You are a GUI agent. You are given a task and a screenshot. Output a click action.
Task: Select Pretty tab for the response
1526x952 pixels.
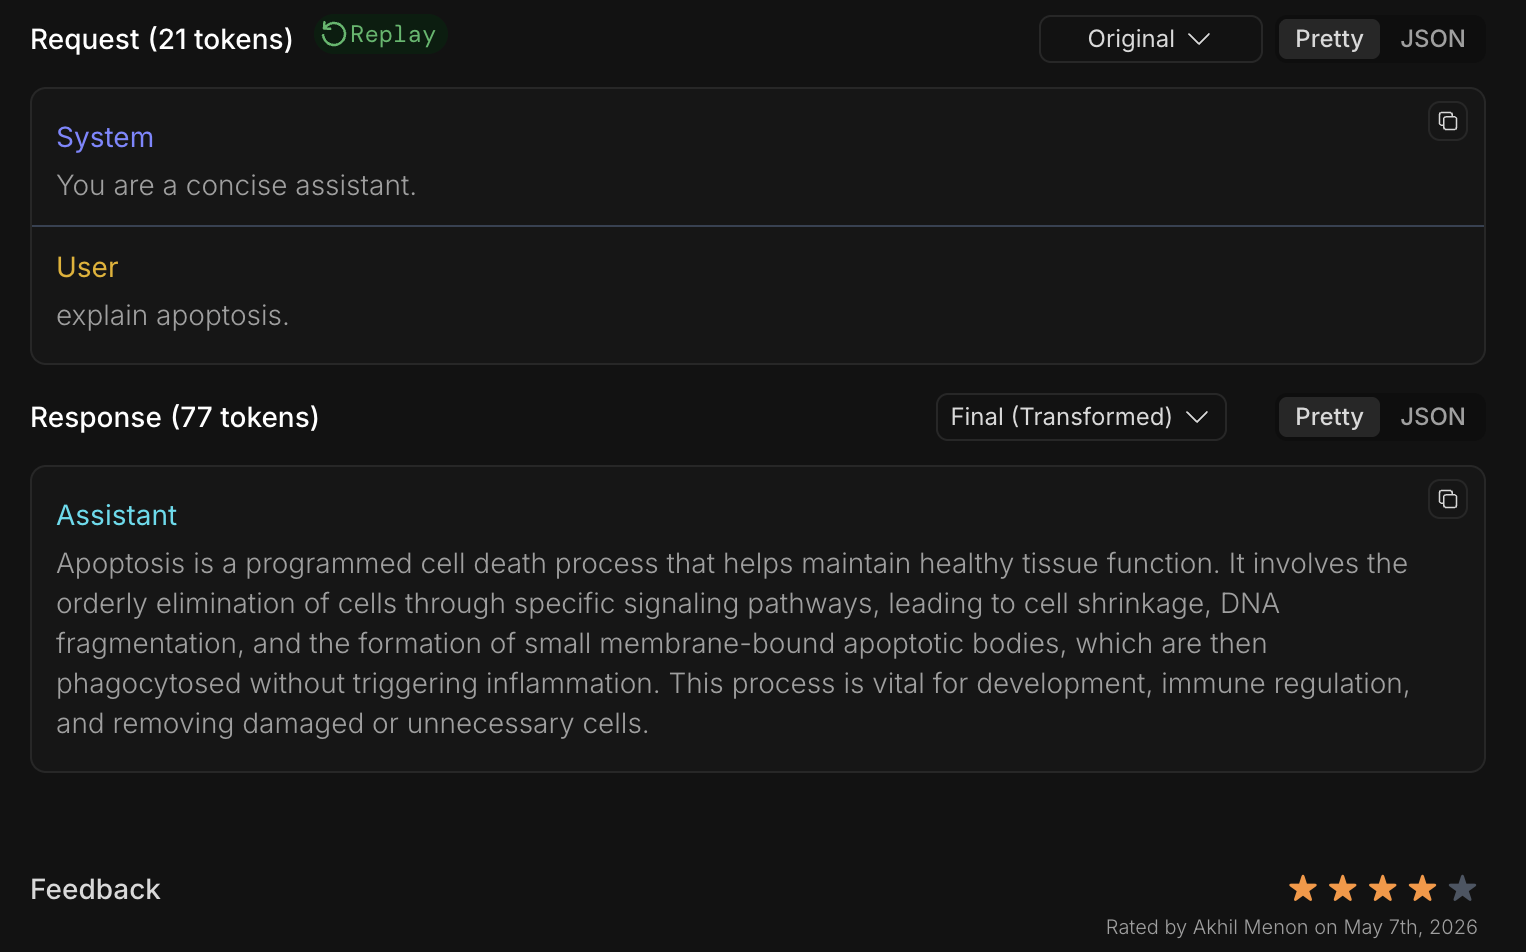[x=1329, y=417]
